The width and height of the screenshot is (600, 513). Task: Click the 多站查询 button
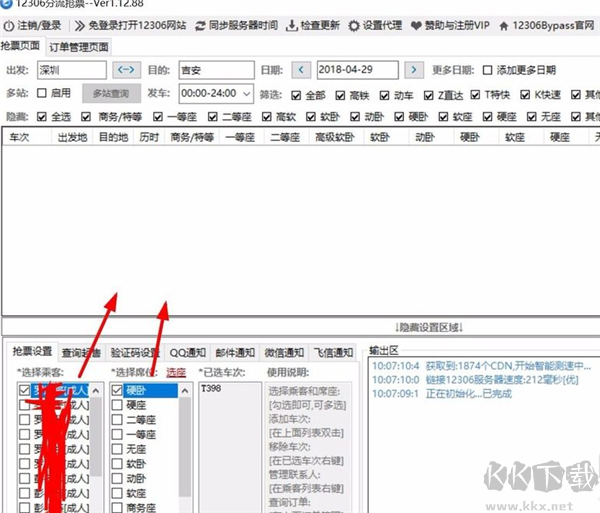pyautogui.click(x=111, y=93)
